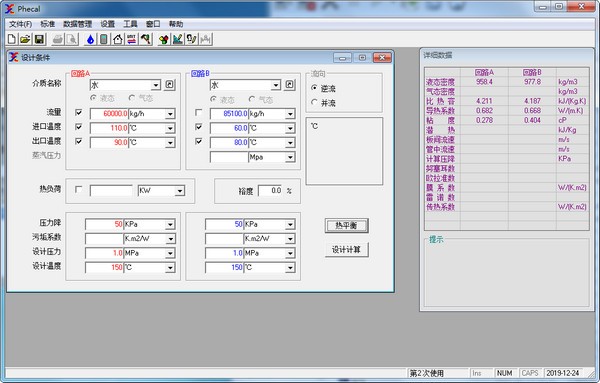Click the 设计条件 window logo icon
Viewport: 600px width, 383px height.
pos(13,57)
